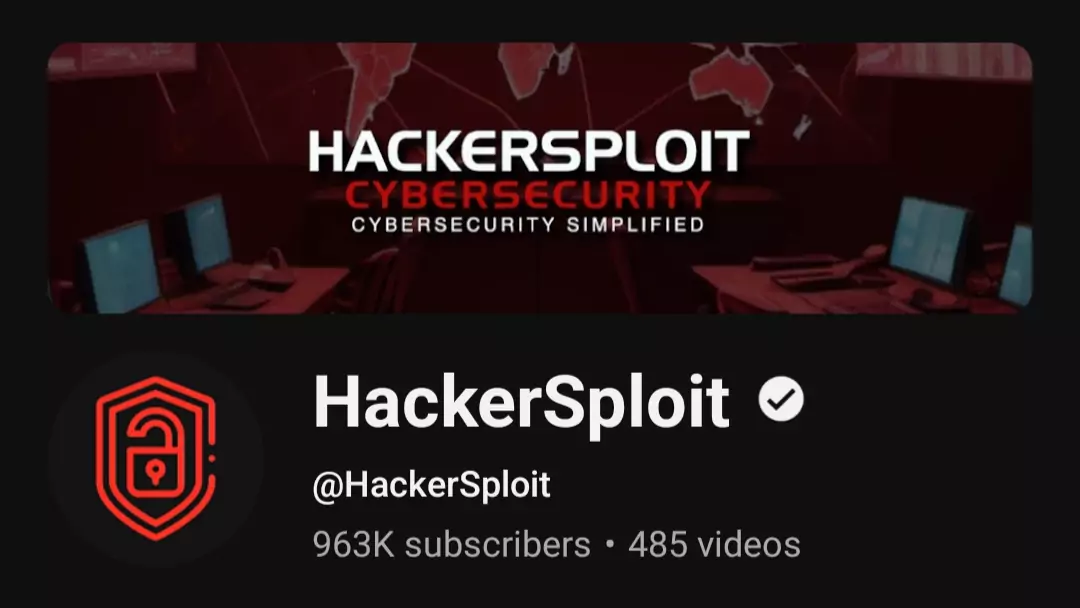Click the red CYBERSECURITY banner text
The width and height of the screenshot is (1080, 608).
click(x=528, y=196)
